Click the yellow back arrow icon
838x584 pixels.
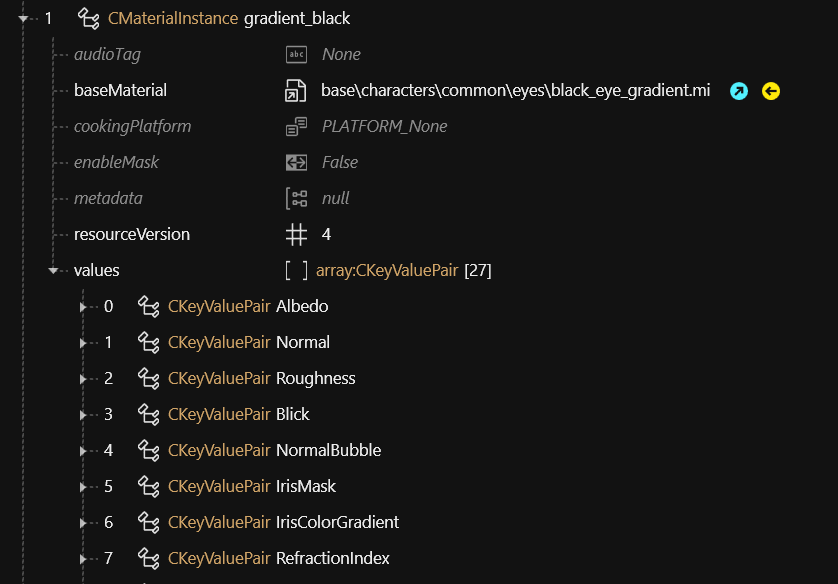[771, 91]
